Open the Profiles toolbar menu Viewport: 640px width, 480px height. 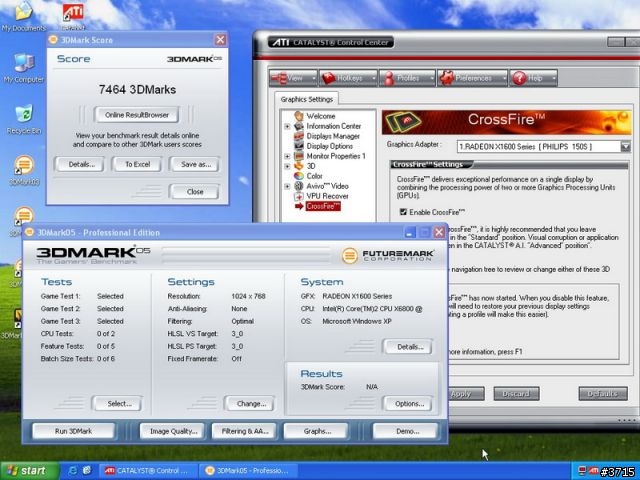[x=407, y=78]
